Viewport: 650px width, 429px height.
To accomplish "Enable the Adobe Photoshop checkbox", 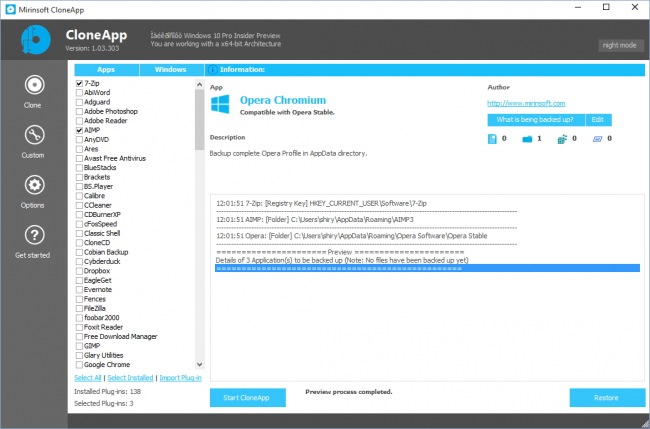I will coord(79,111).
